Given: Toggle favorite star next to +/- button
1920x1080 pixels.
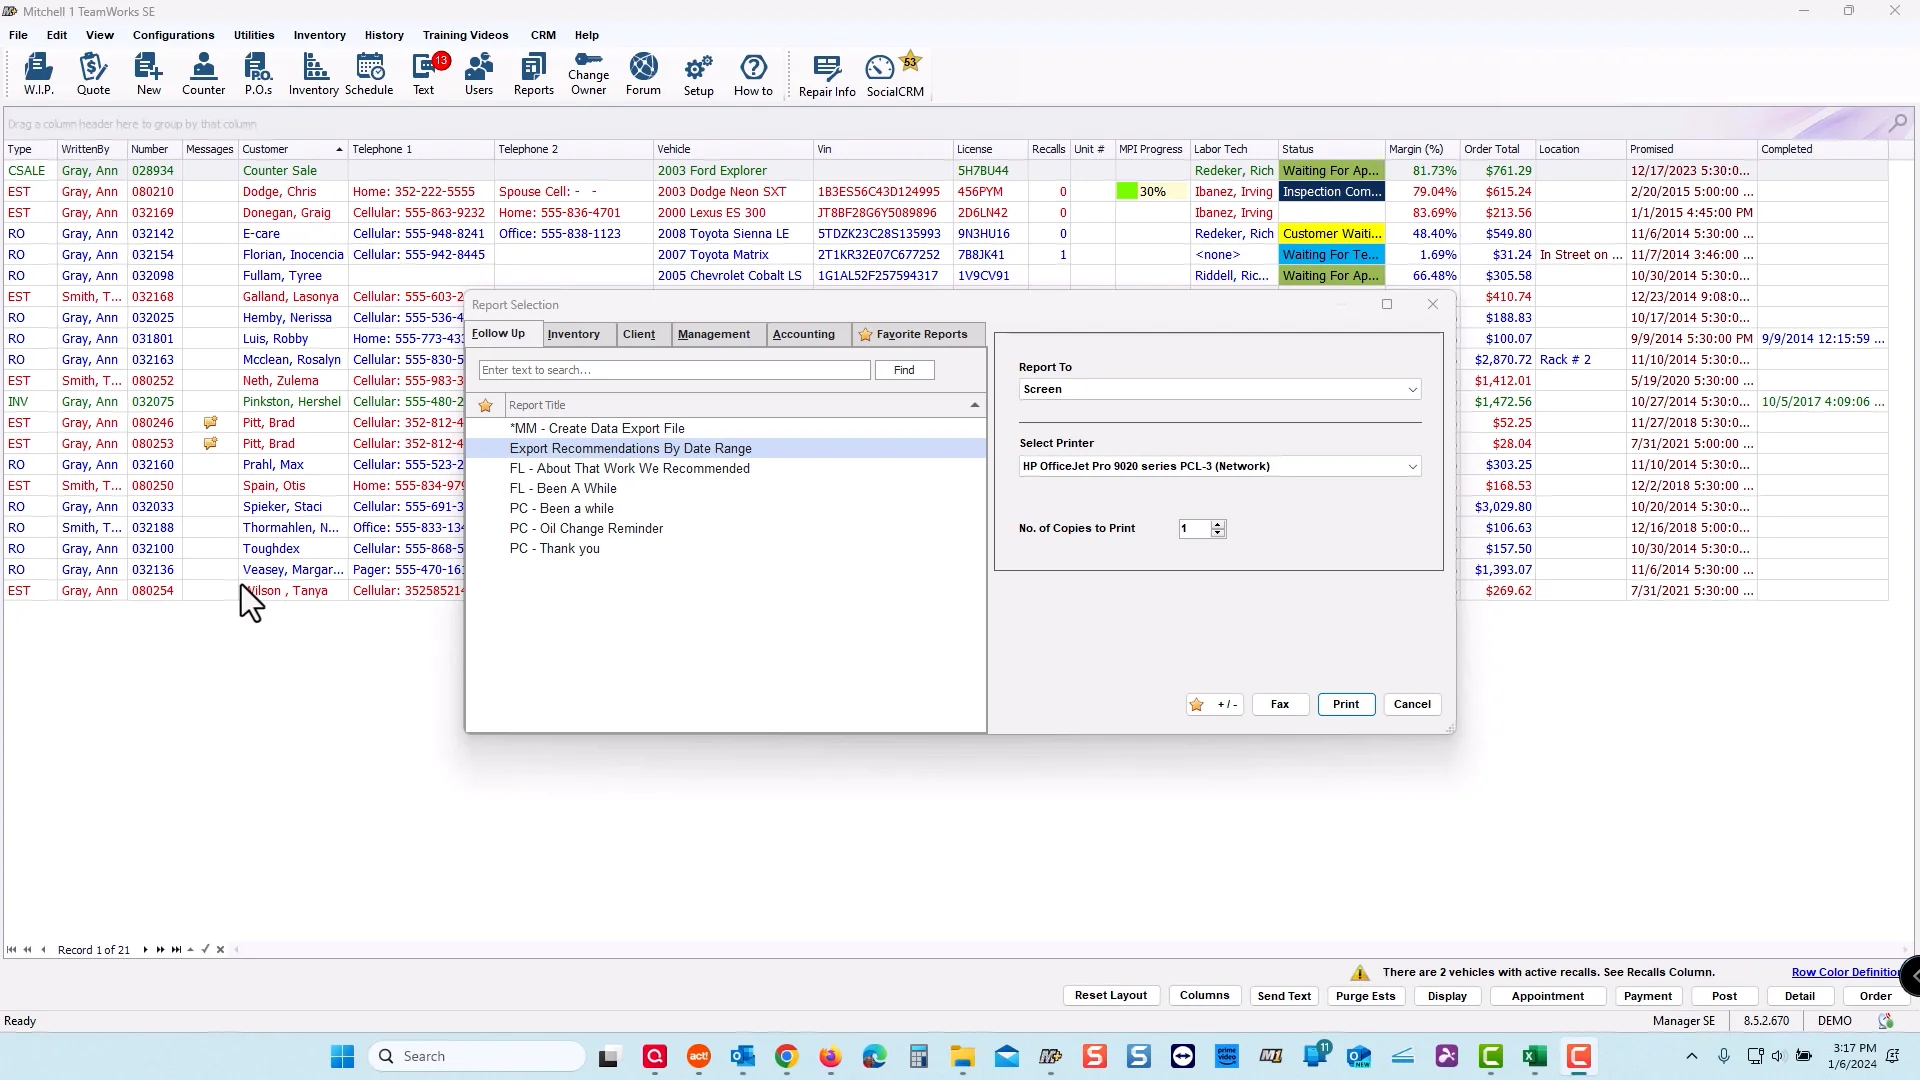Looking at the screenshot, I should point(1197,704).
